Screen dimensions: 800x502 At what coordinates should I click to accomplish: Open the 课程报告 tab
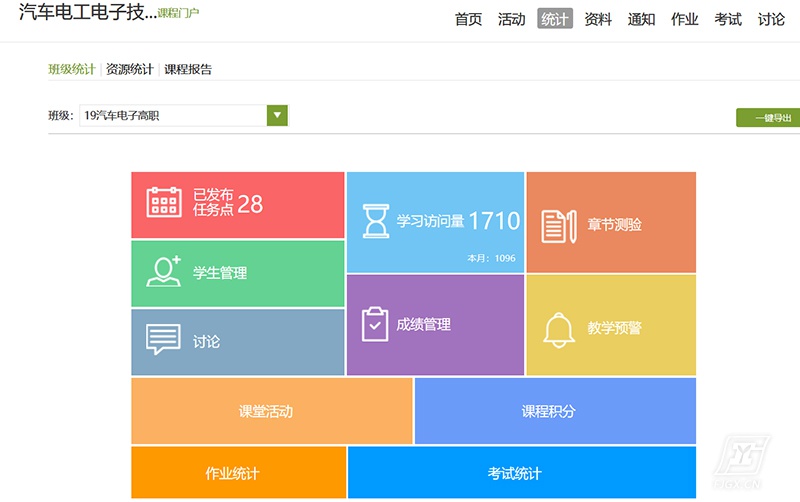pos(188,70)
